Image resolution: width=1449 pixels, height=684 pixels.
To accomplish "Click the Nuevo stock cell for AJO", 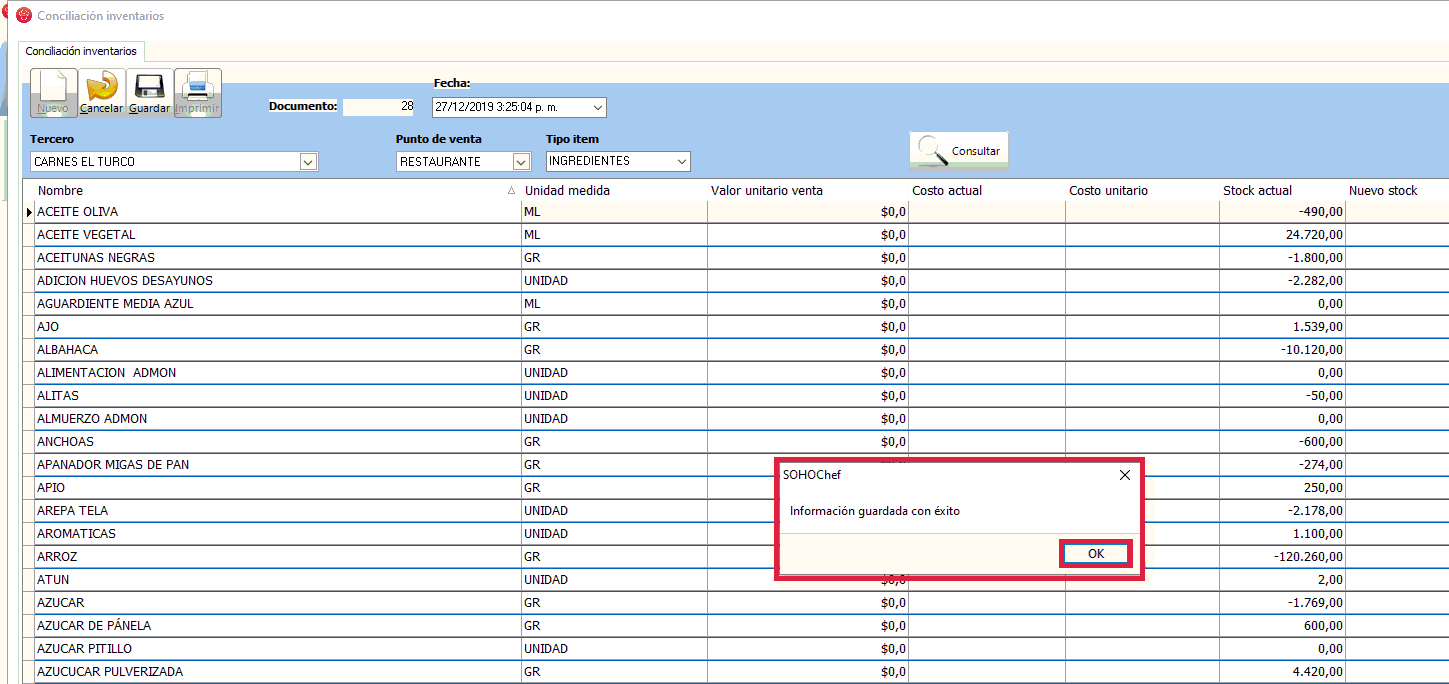I will (1396, 327).
